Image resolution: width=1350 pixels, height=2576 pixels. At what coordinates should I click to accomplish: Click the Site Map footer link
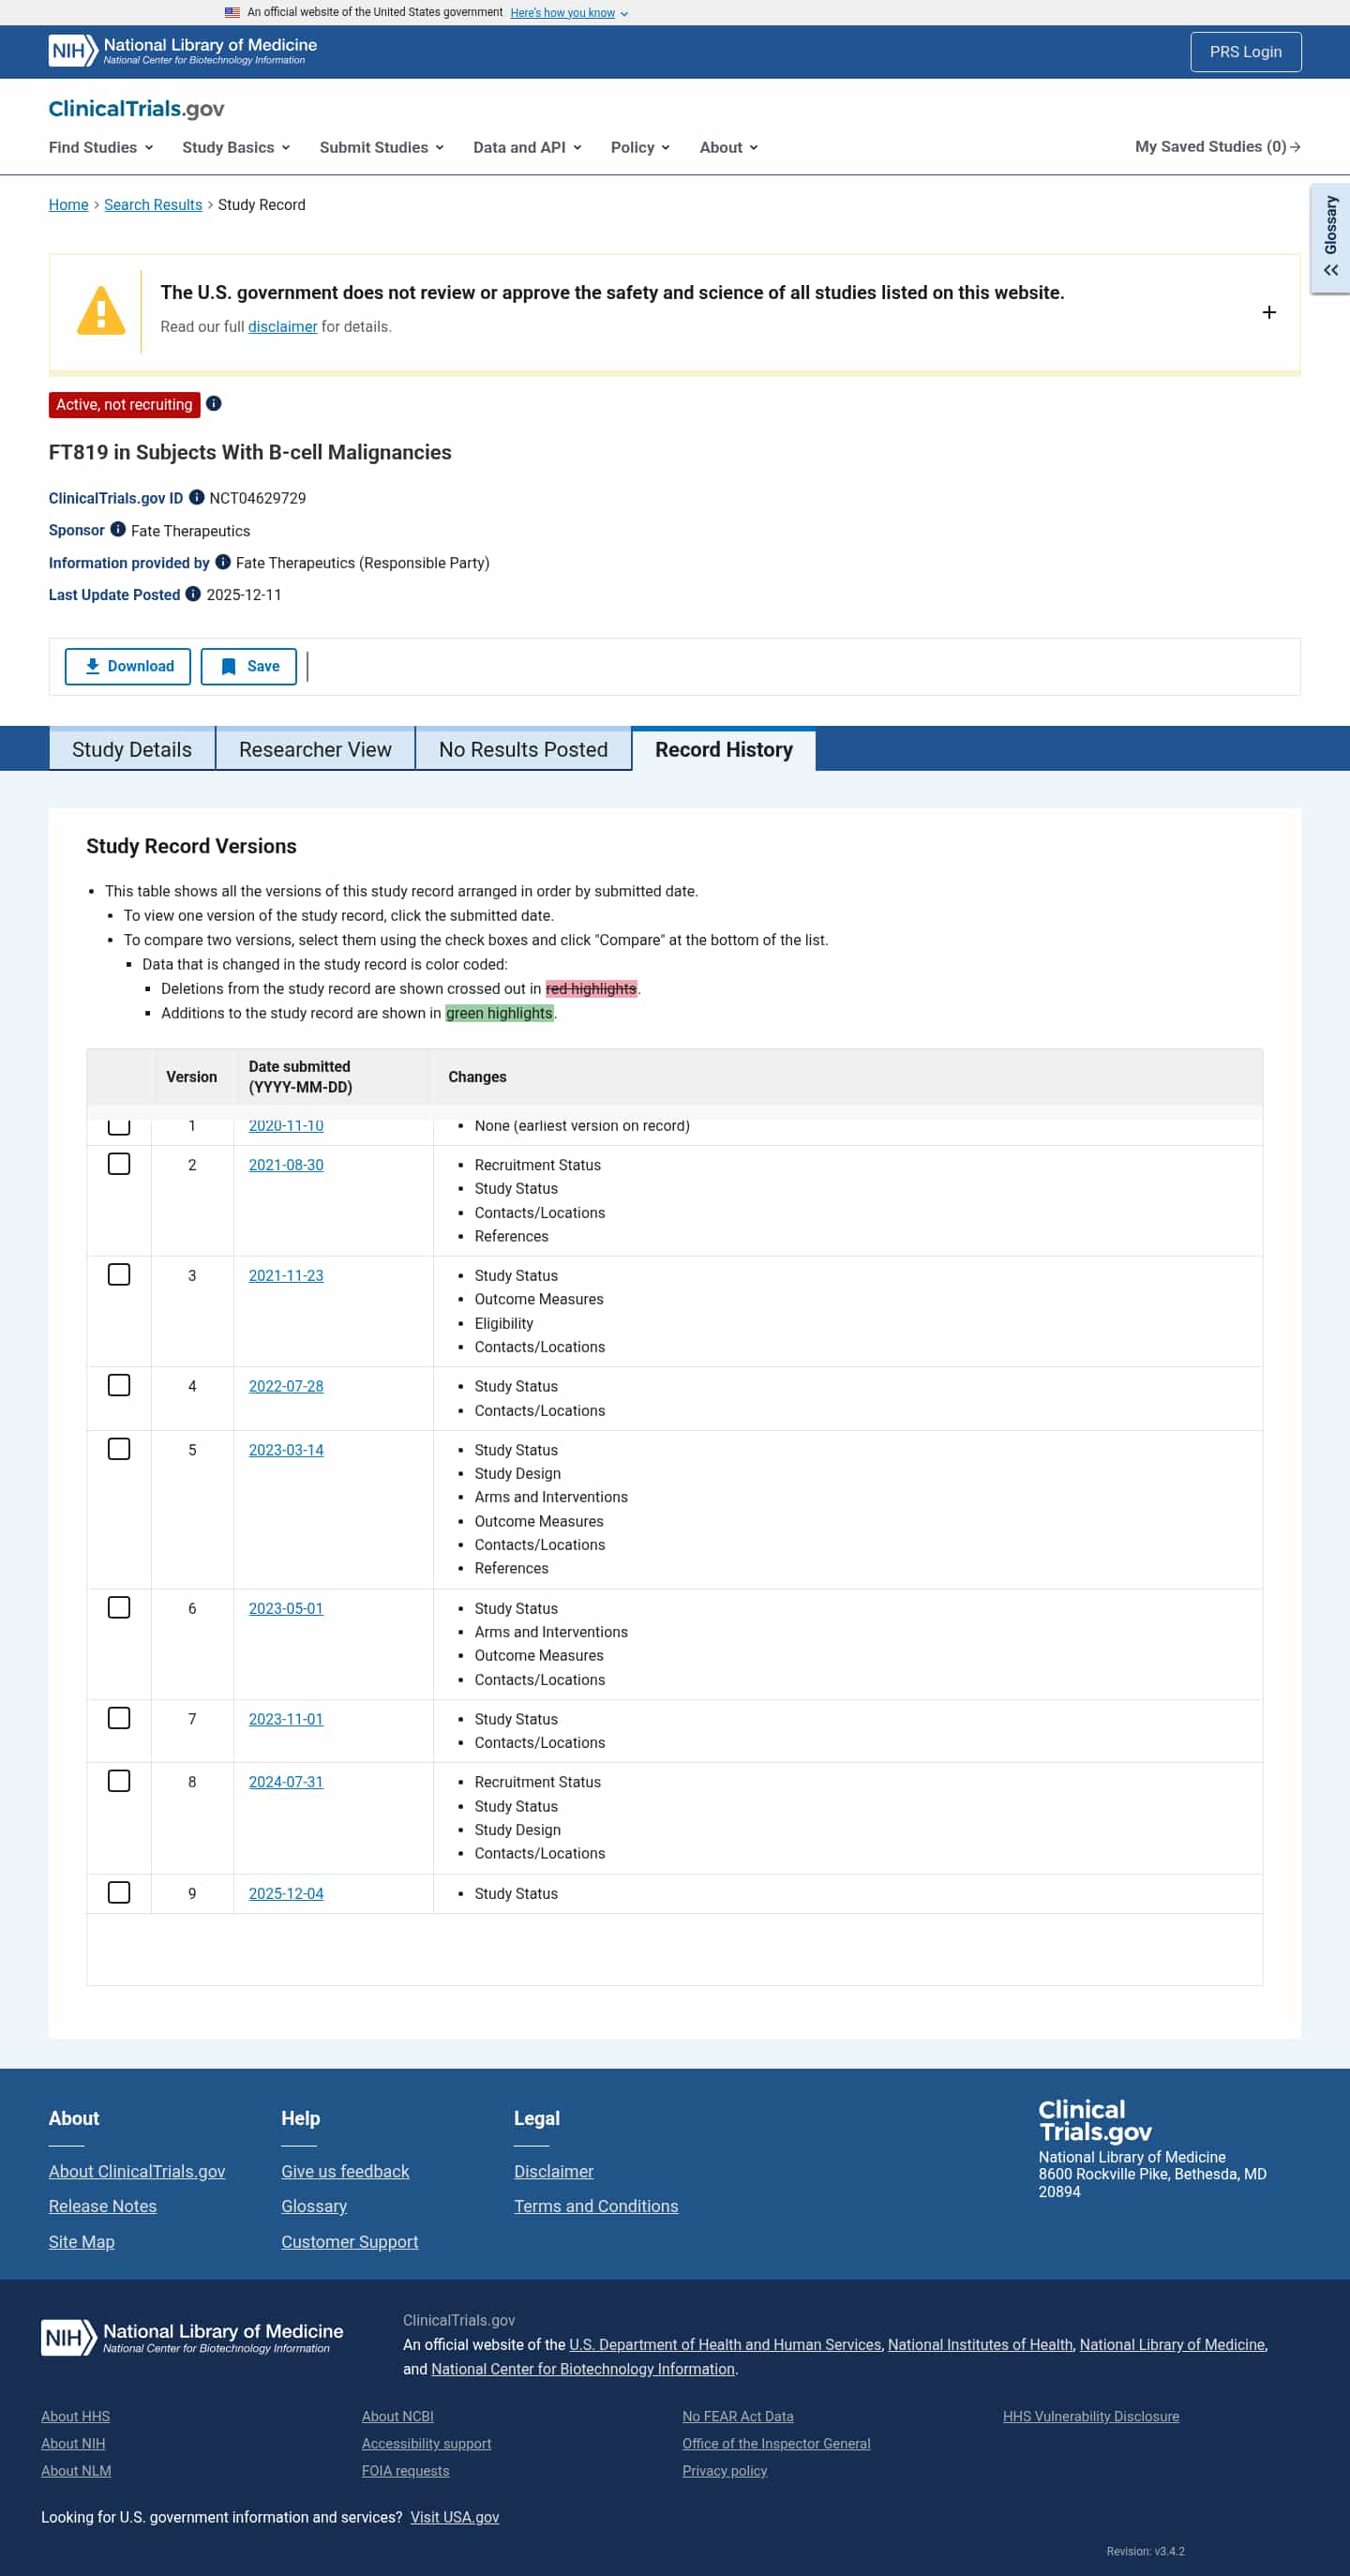click(x=81, y=2242)
